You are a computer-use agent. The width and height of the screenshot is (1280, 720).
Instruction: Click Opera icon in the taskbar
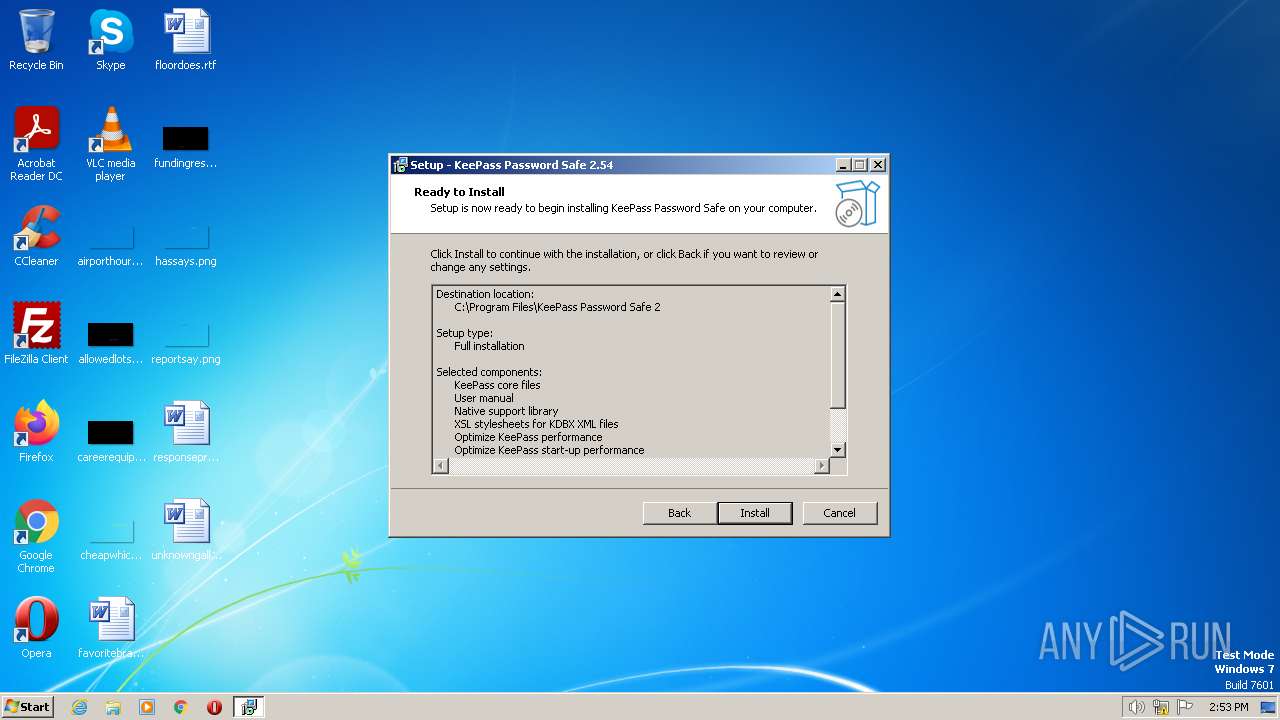pos(214,707)
